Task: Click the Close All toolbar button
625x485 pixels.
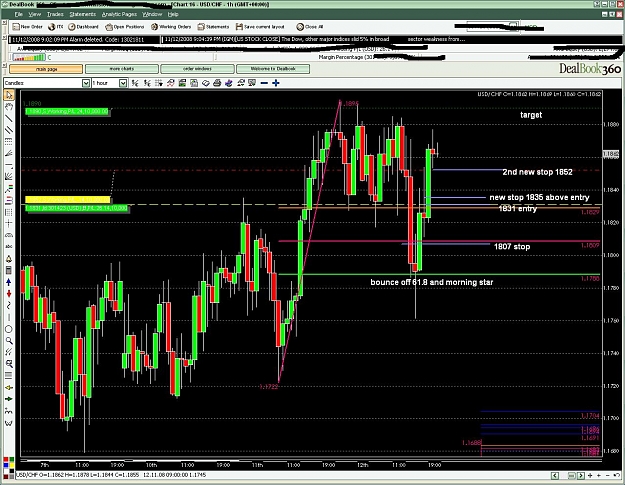Action: 310,27
